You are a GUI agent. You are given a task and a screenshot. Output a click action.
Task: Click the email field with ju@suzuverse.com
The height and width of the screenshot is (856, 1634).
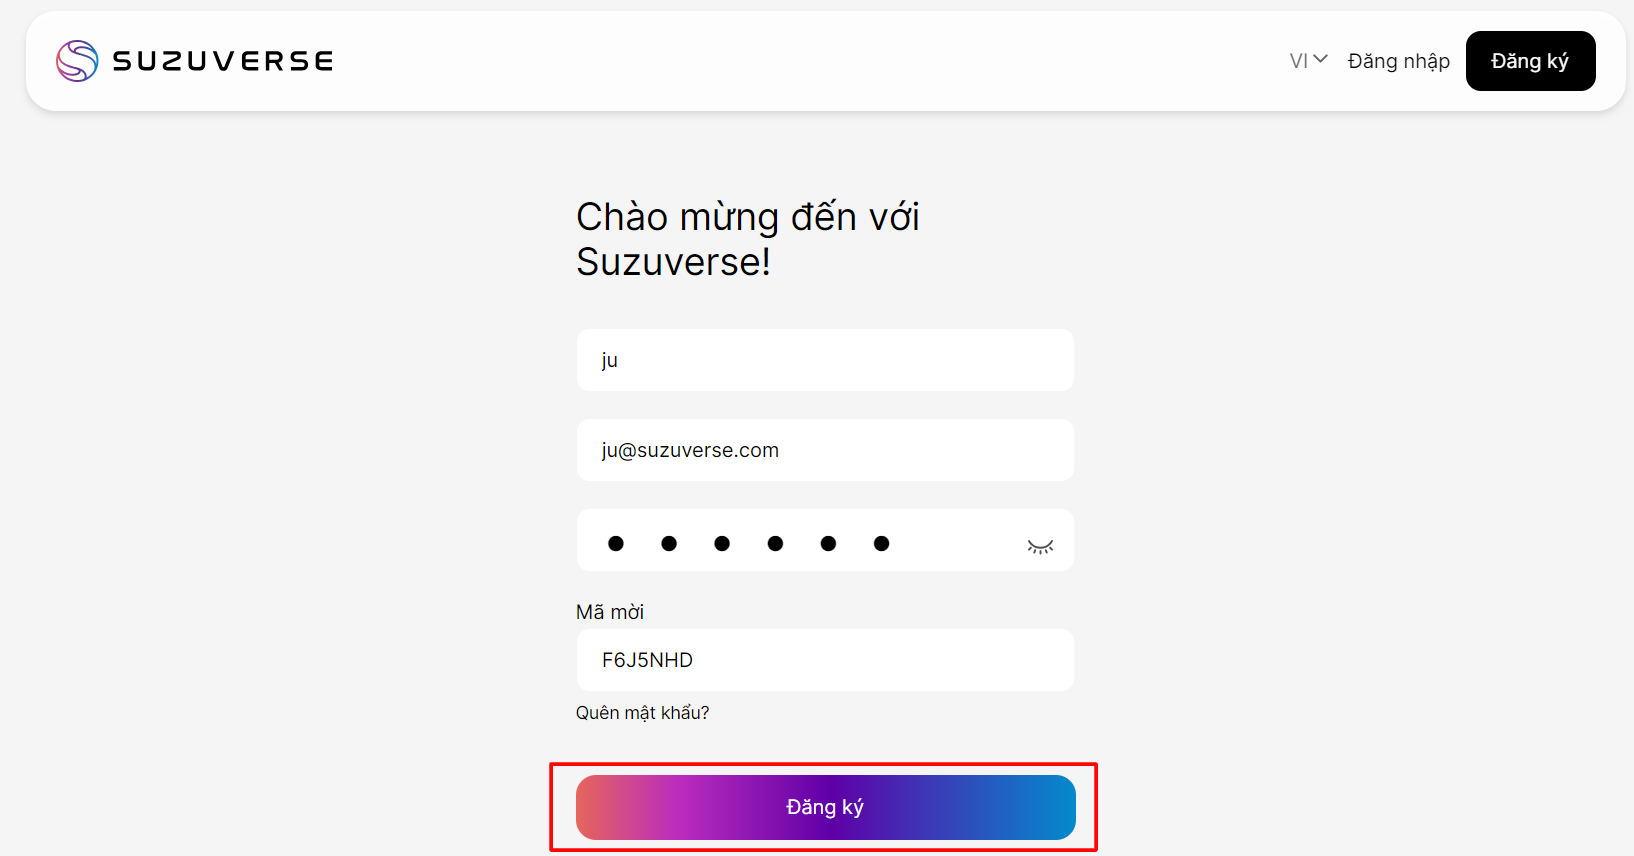tap(825, 450)
